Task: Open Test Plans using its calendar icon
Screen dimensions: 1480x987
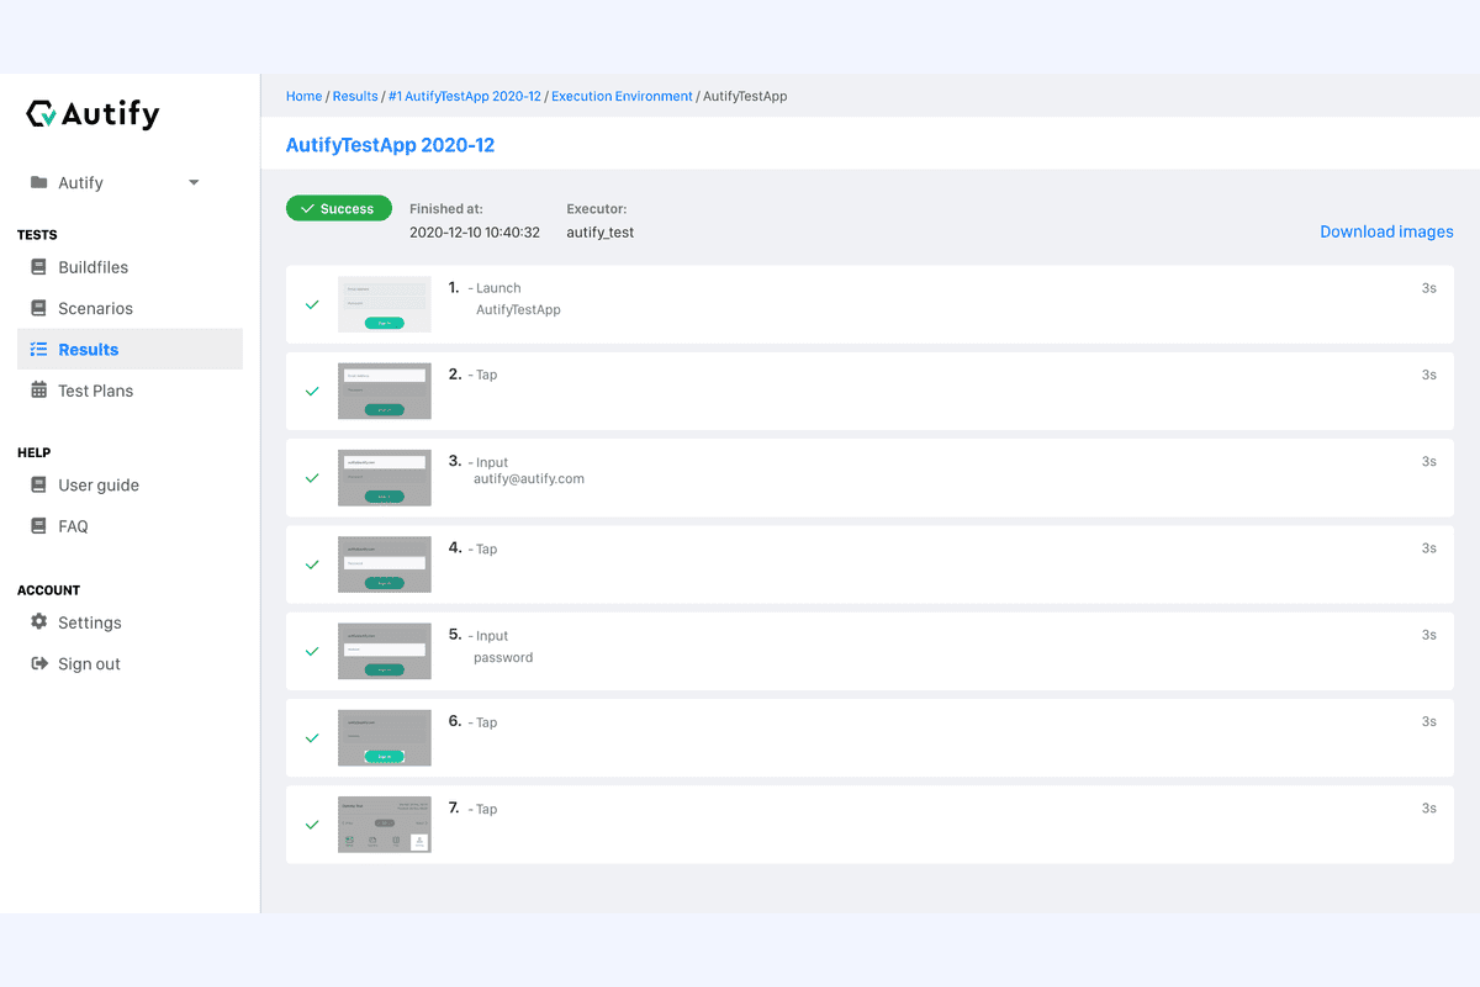Action: click(39, 390)
